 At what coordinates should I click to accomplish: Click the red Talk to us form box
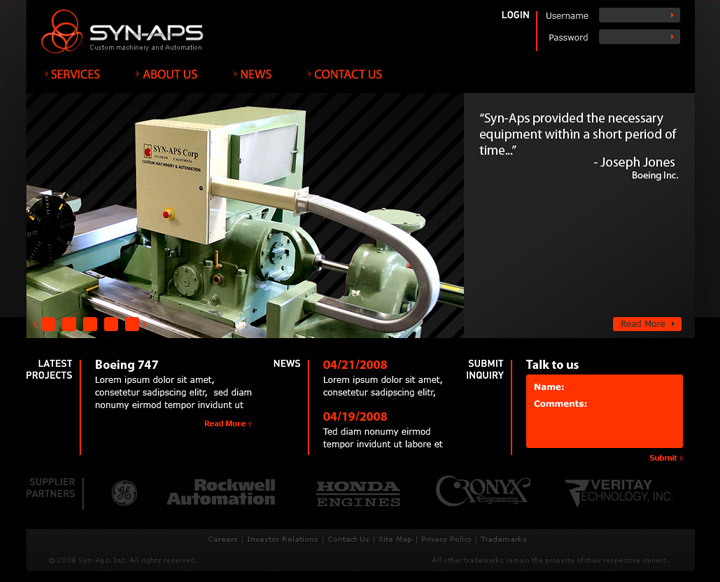tap(604, 420)
